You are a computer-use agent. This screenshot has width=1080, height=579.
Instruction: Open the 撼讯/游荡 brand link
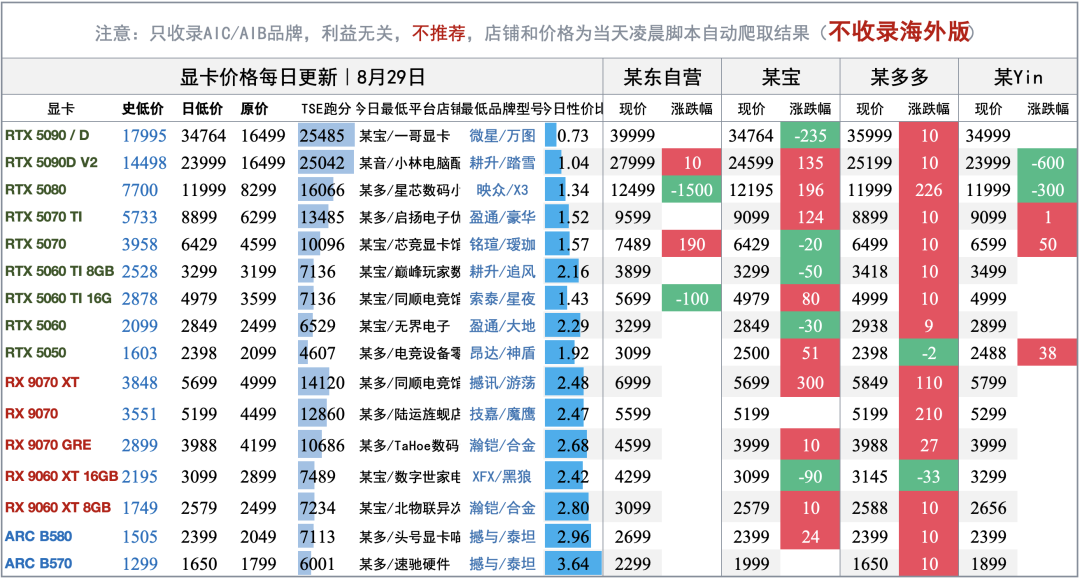pos(502,382)
